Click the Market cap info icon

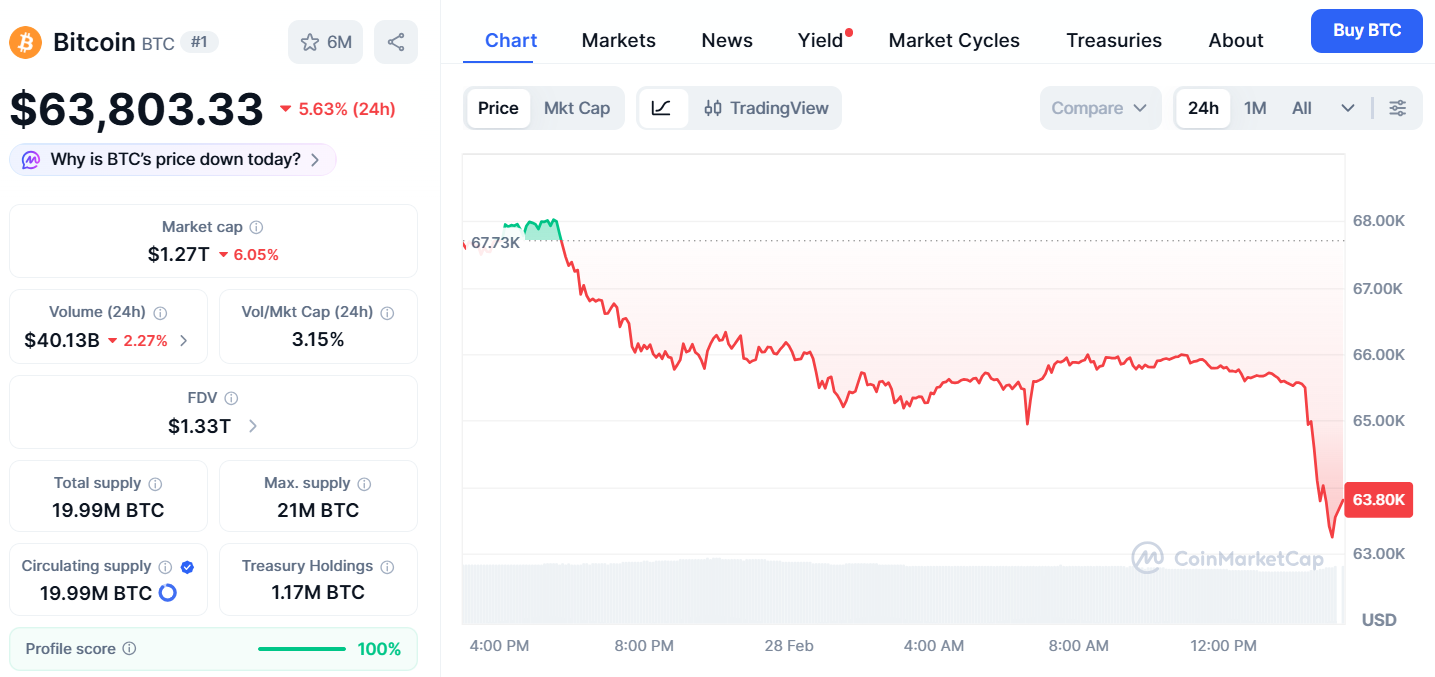coord(256,228)
